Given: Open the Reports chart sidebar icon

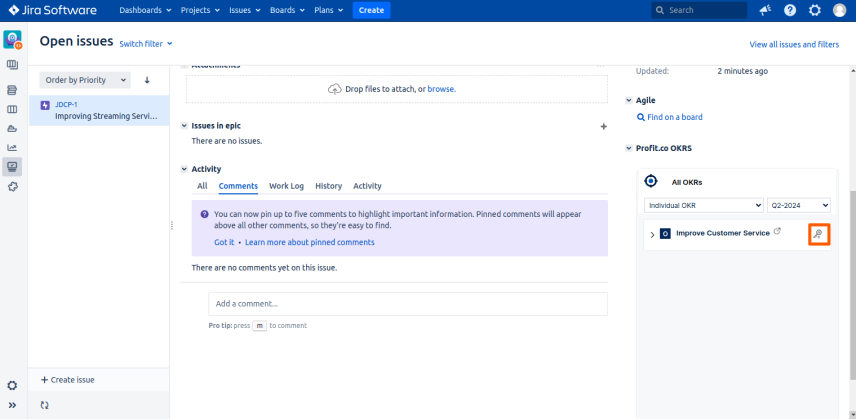Looking at the screenshot, I should click(x=12, y=147).
